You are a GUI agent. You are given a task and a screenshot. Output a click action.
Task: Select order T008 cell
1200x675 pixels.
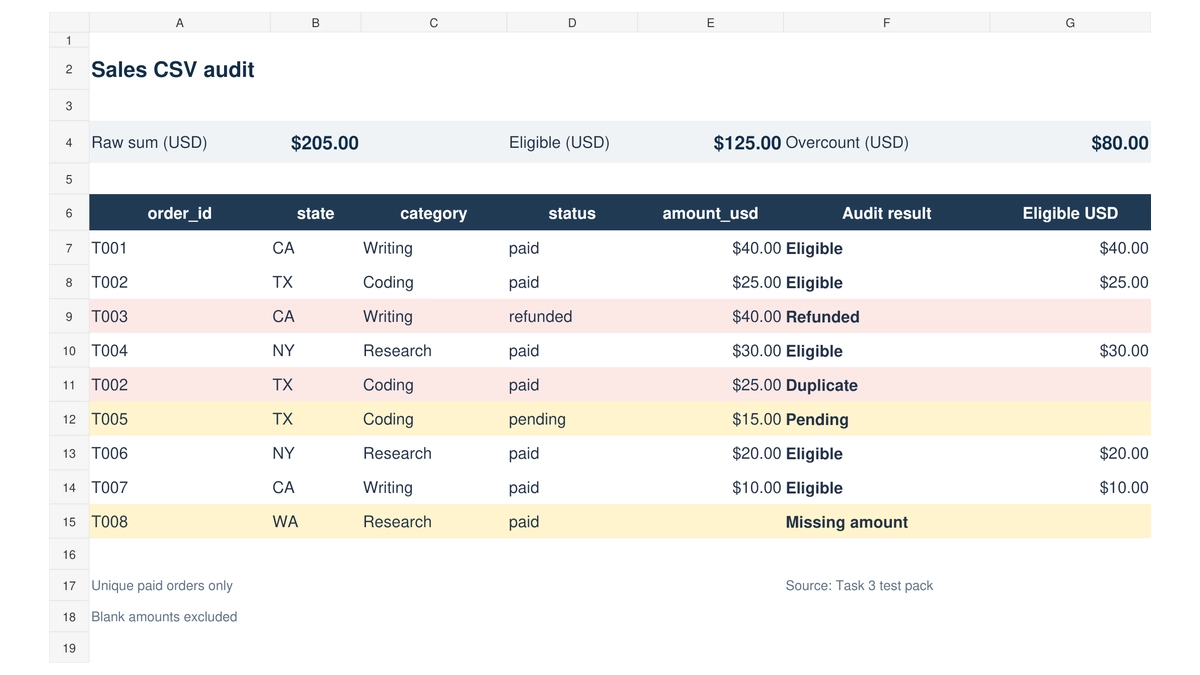pos(179,522)
